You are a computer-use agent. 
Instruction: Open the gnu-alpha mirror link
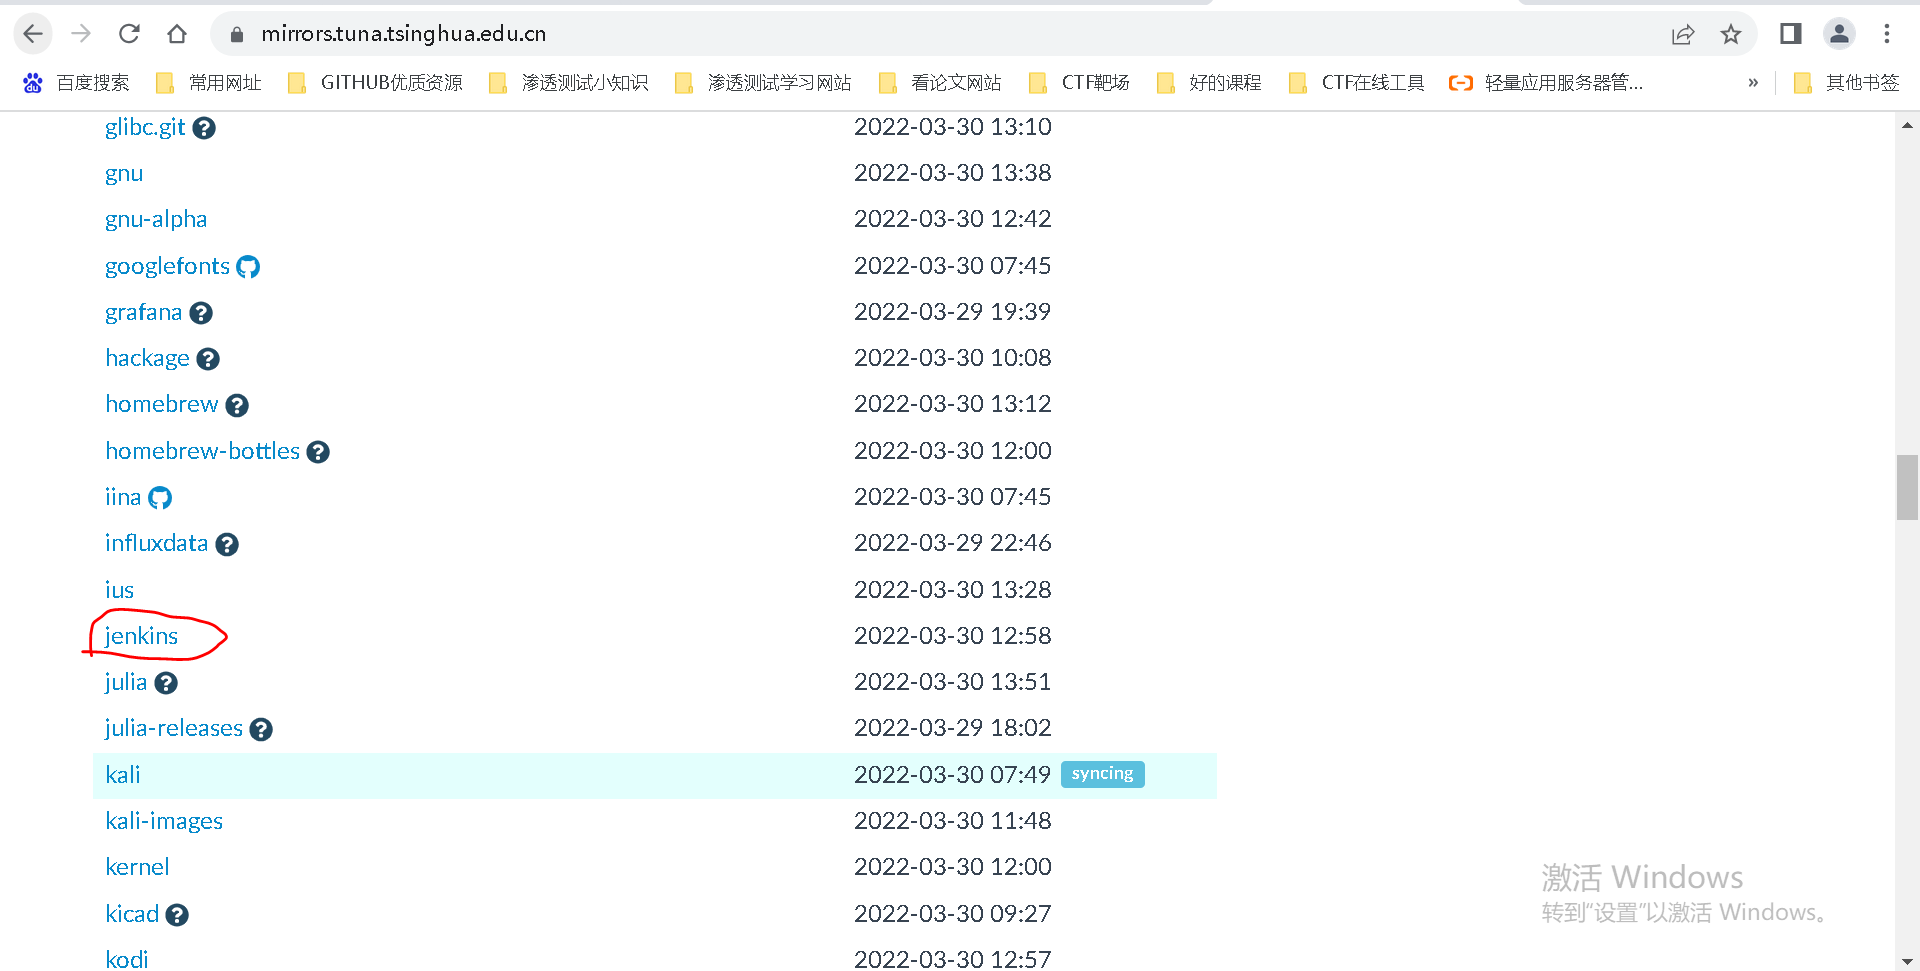[156, 219]
